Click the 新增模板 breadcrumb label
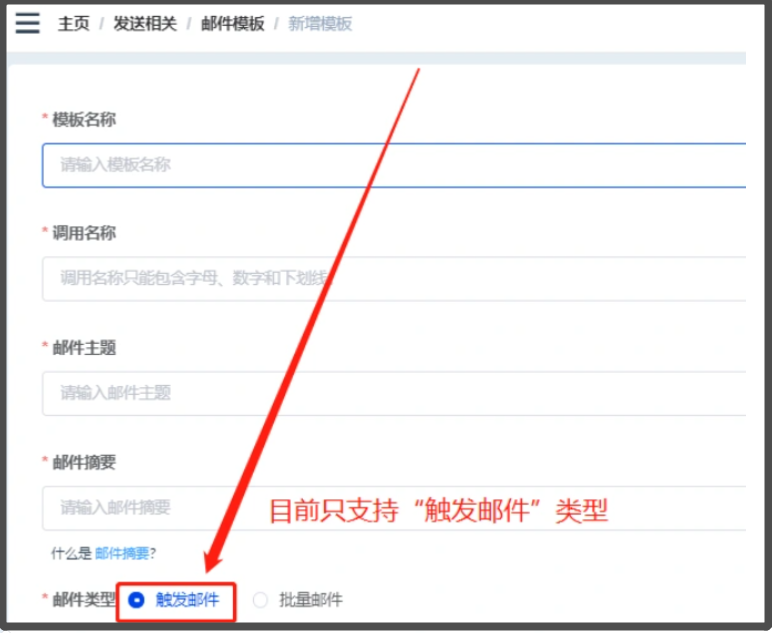 320,23
